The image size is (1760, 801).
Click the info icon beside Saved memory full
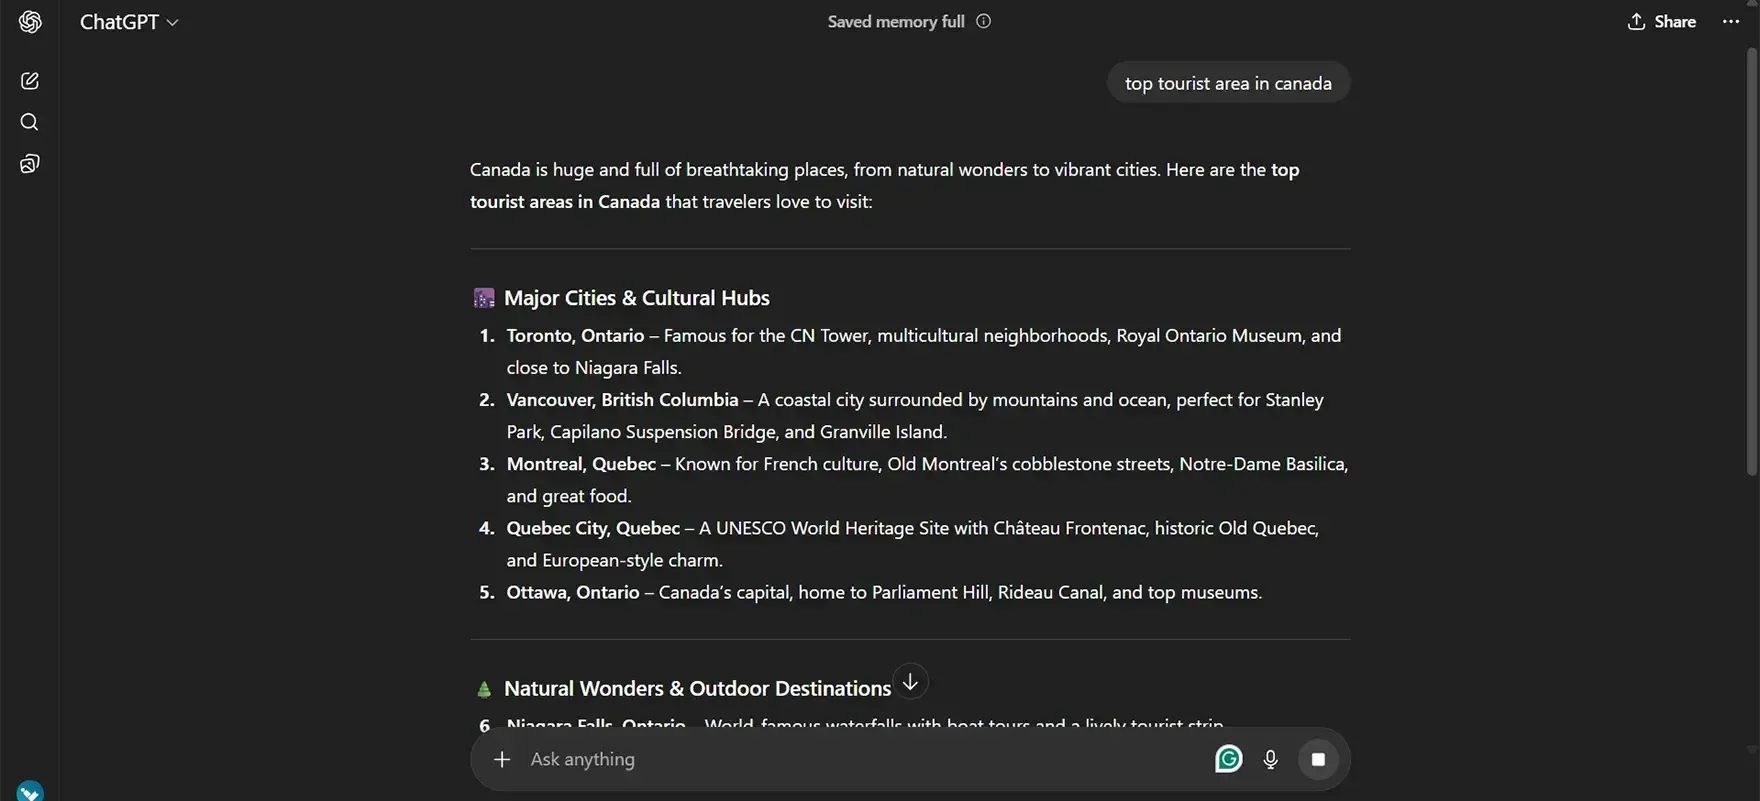(983, 21)
